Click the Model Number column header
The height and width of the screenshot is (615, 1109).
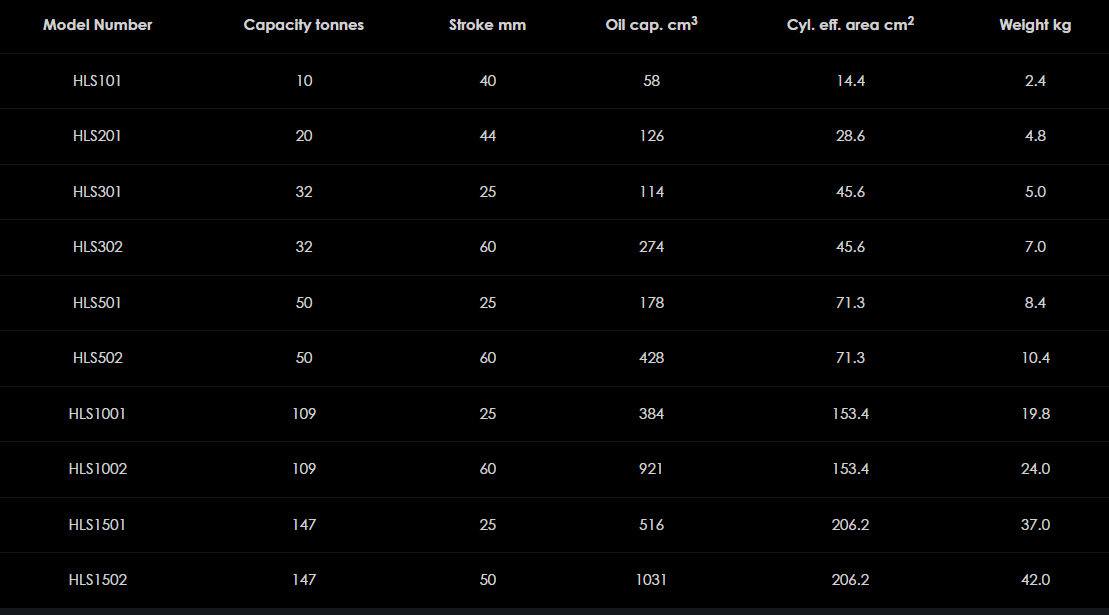pyautogui.click(x=98, y=25)
